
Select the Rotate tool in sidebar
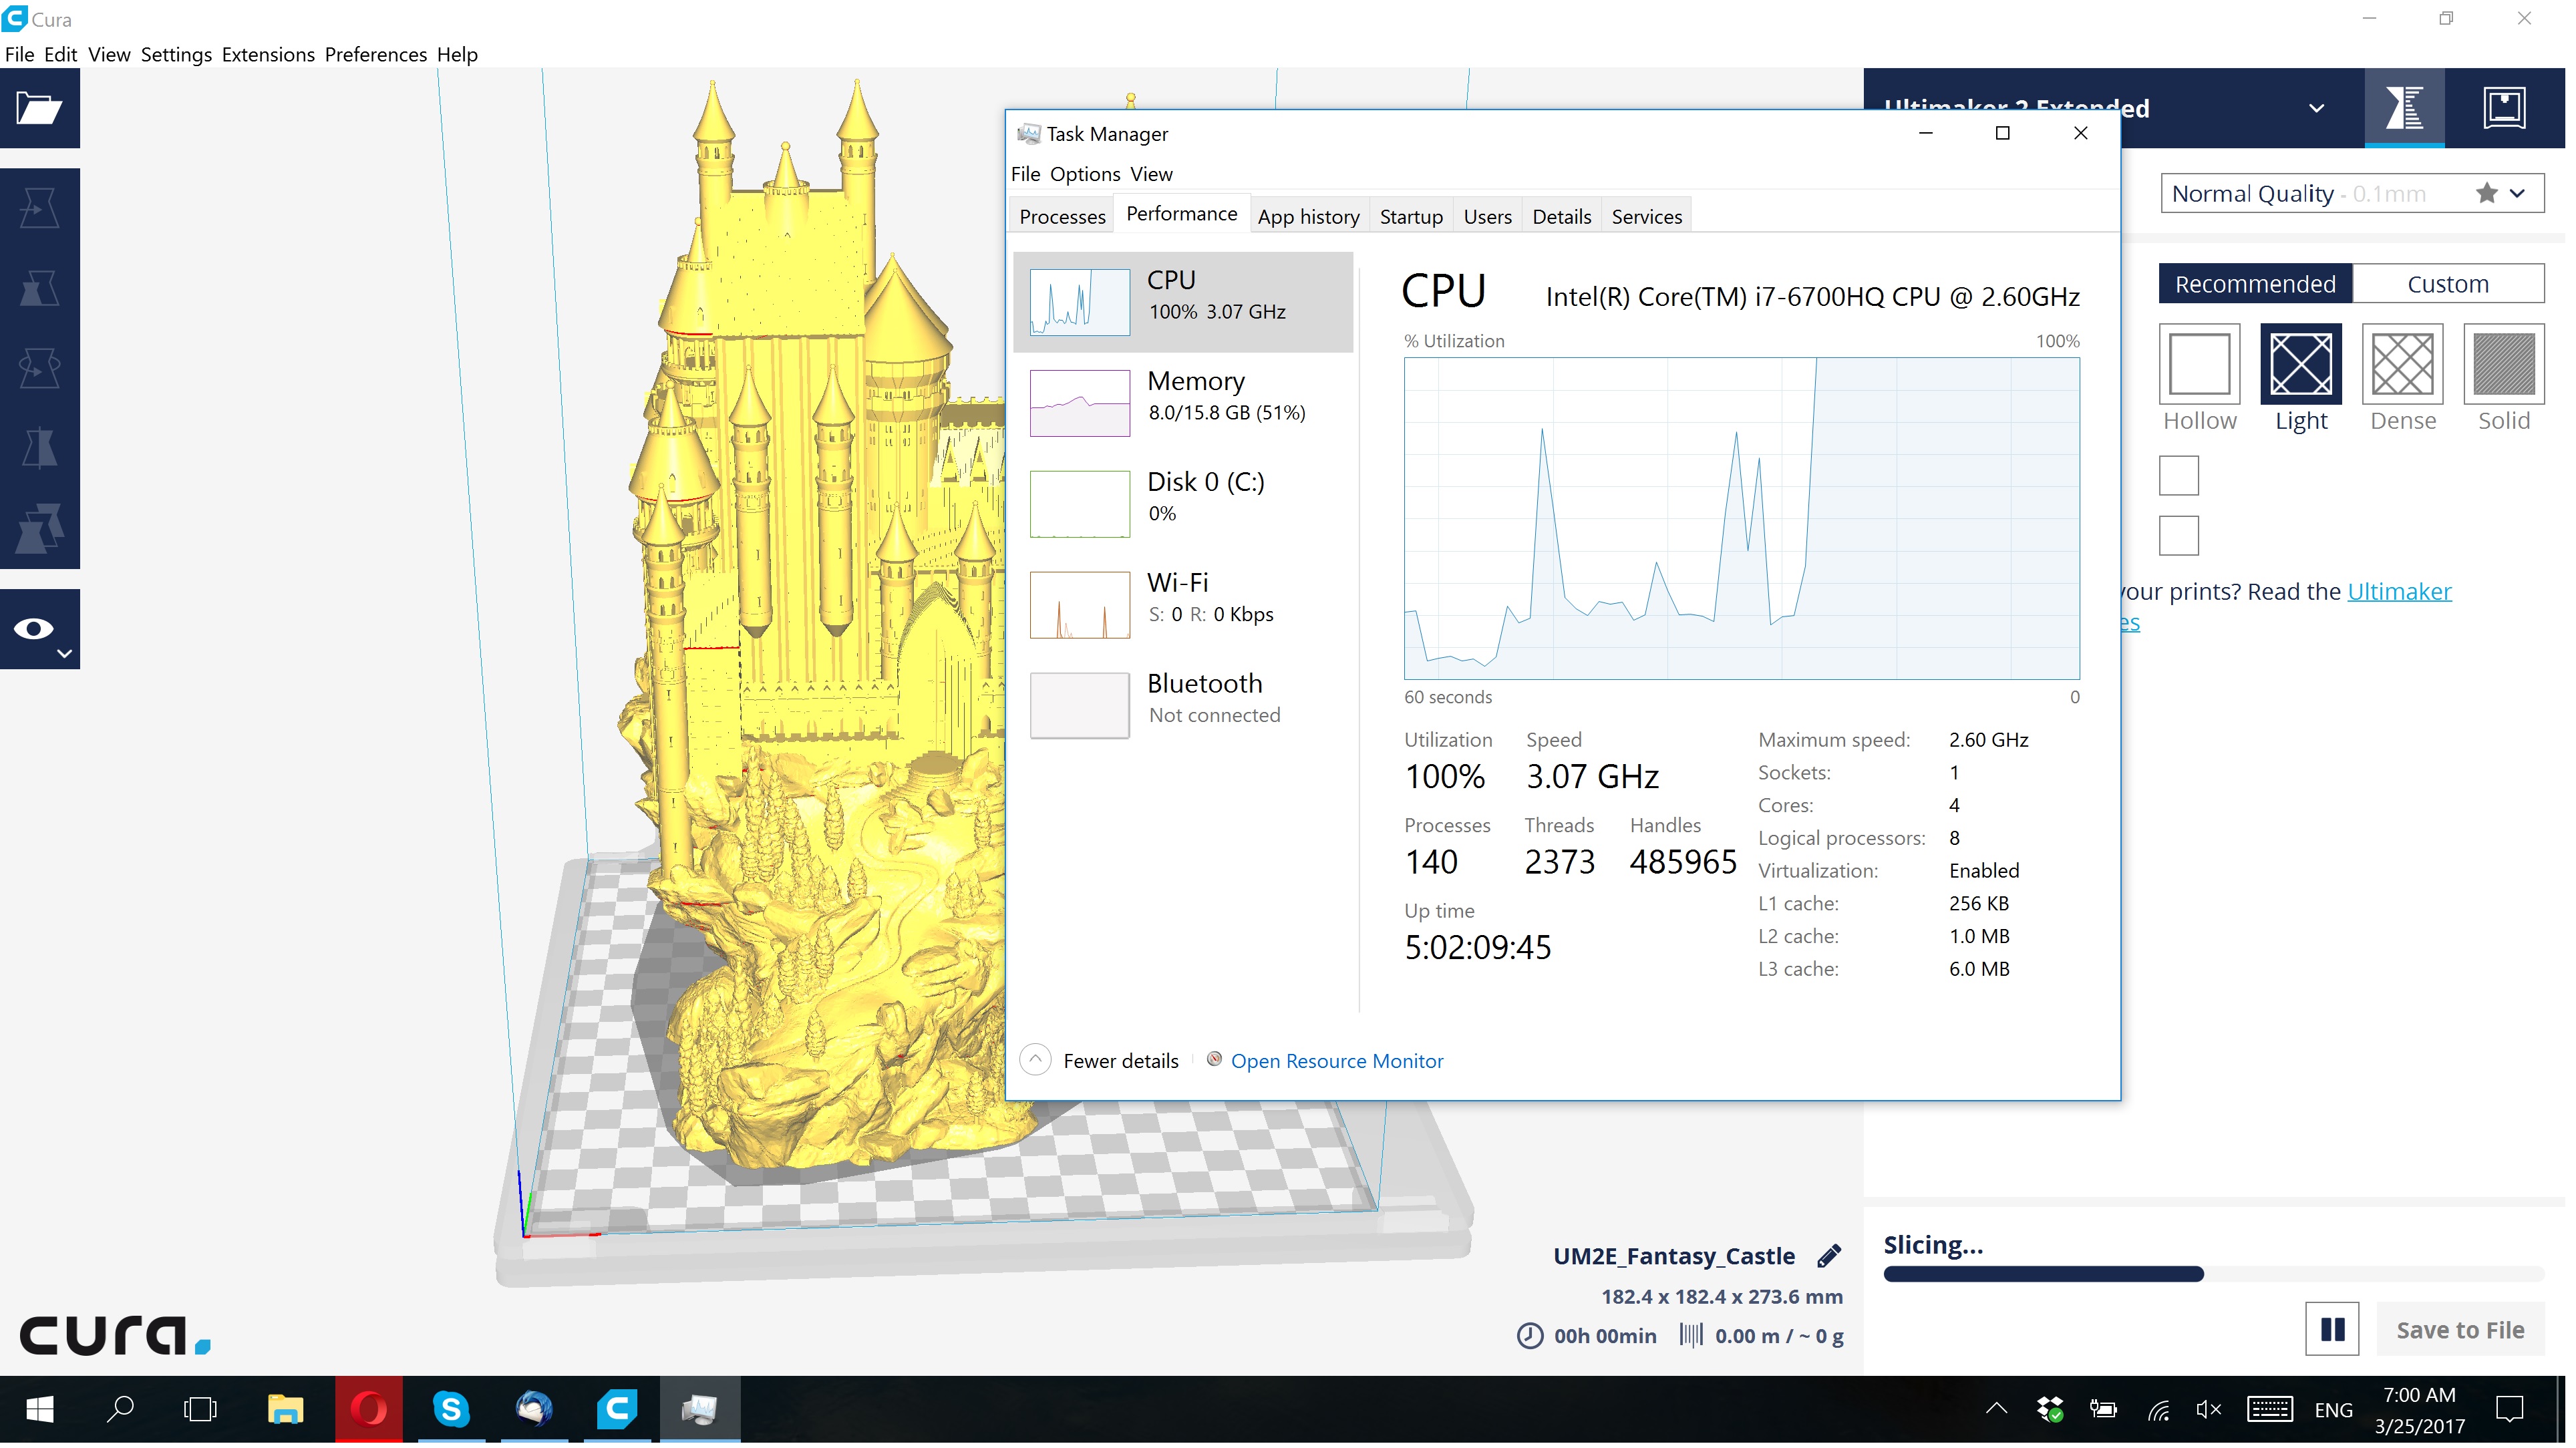(x=39, y=368)
